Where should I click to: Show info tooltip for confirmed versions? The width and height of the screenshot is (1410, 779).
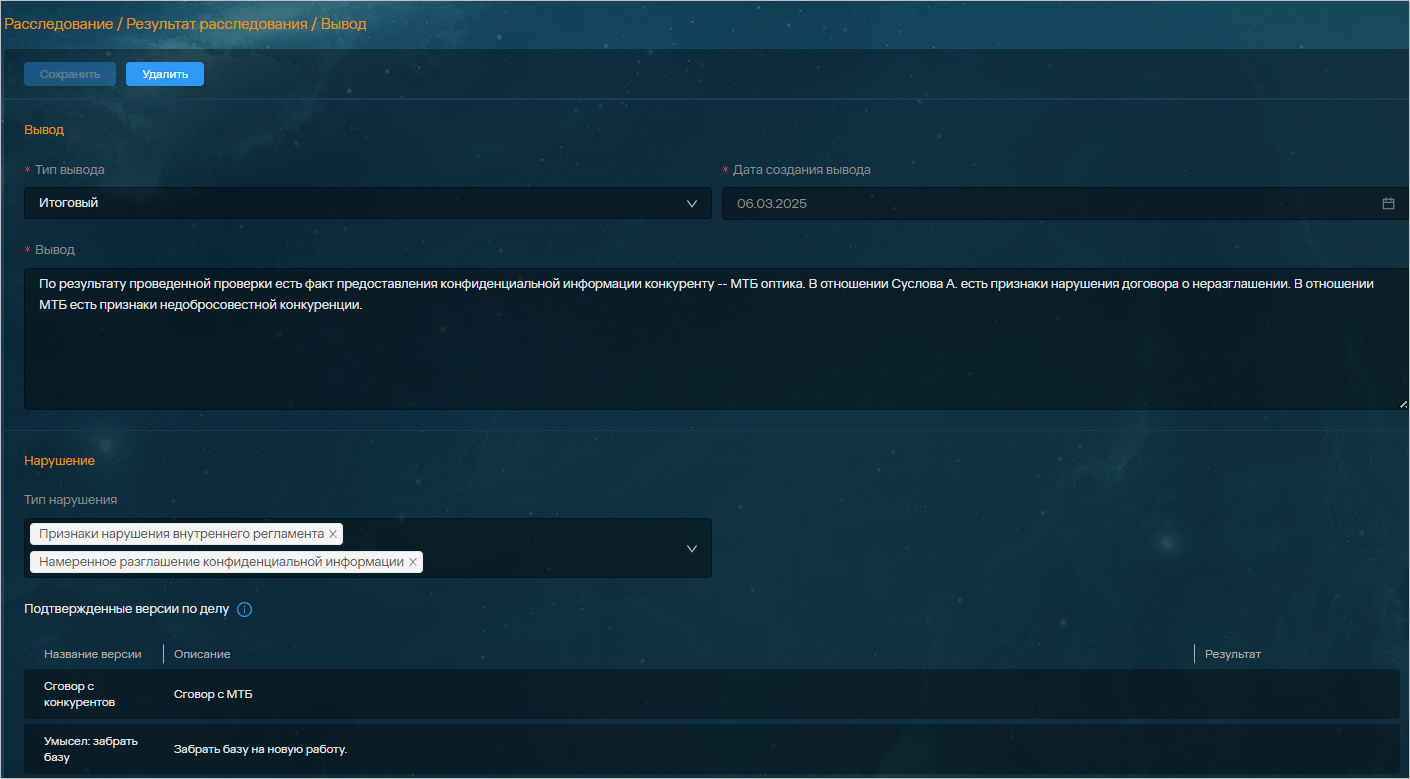click(x=245, y=609)
